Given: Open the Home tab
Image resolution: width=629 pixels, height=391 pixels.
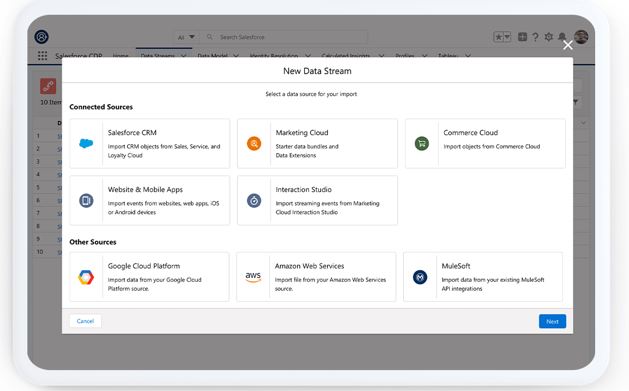Looking at the screenshot, I should click(x=120, y=55).
